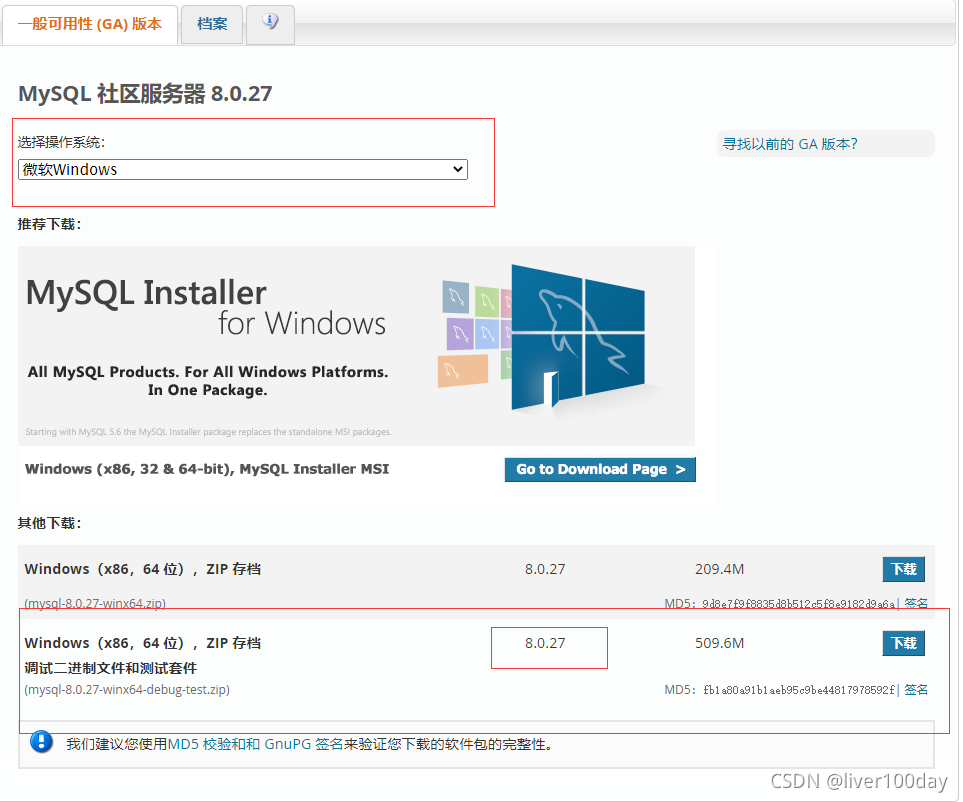Click the 509.6M file size value
The height and width of the screenshot is (802, 963).
pos(719,643)
